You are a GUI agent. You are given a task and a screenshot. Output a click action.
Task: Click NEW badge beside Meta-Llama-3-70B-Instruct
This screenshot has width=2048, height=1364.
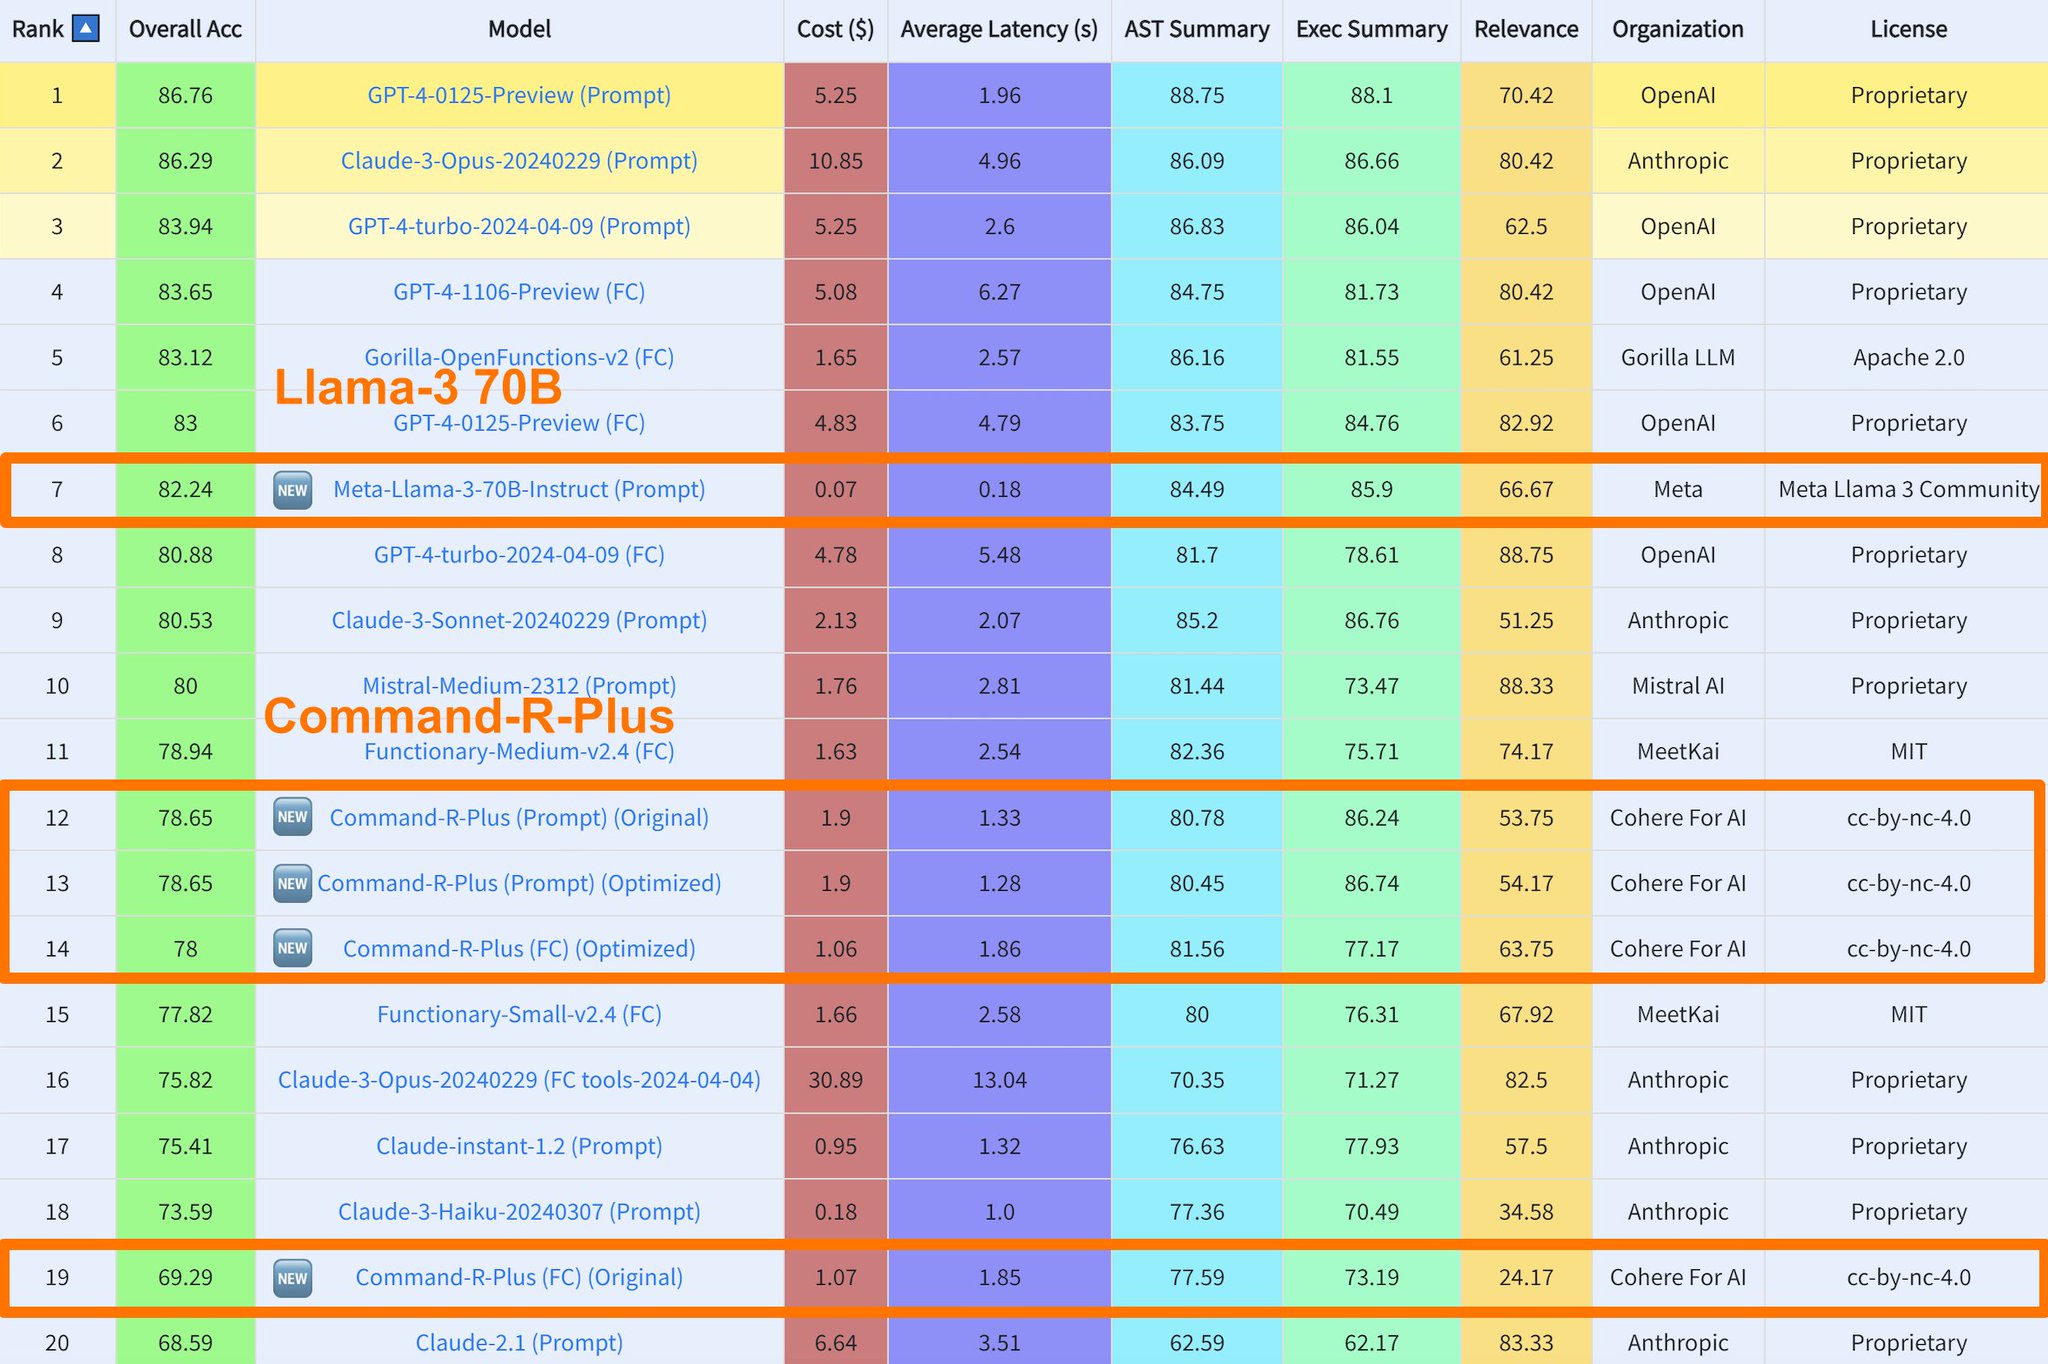[292, 490]
